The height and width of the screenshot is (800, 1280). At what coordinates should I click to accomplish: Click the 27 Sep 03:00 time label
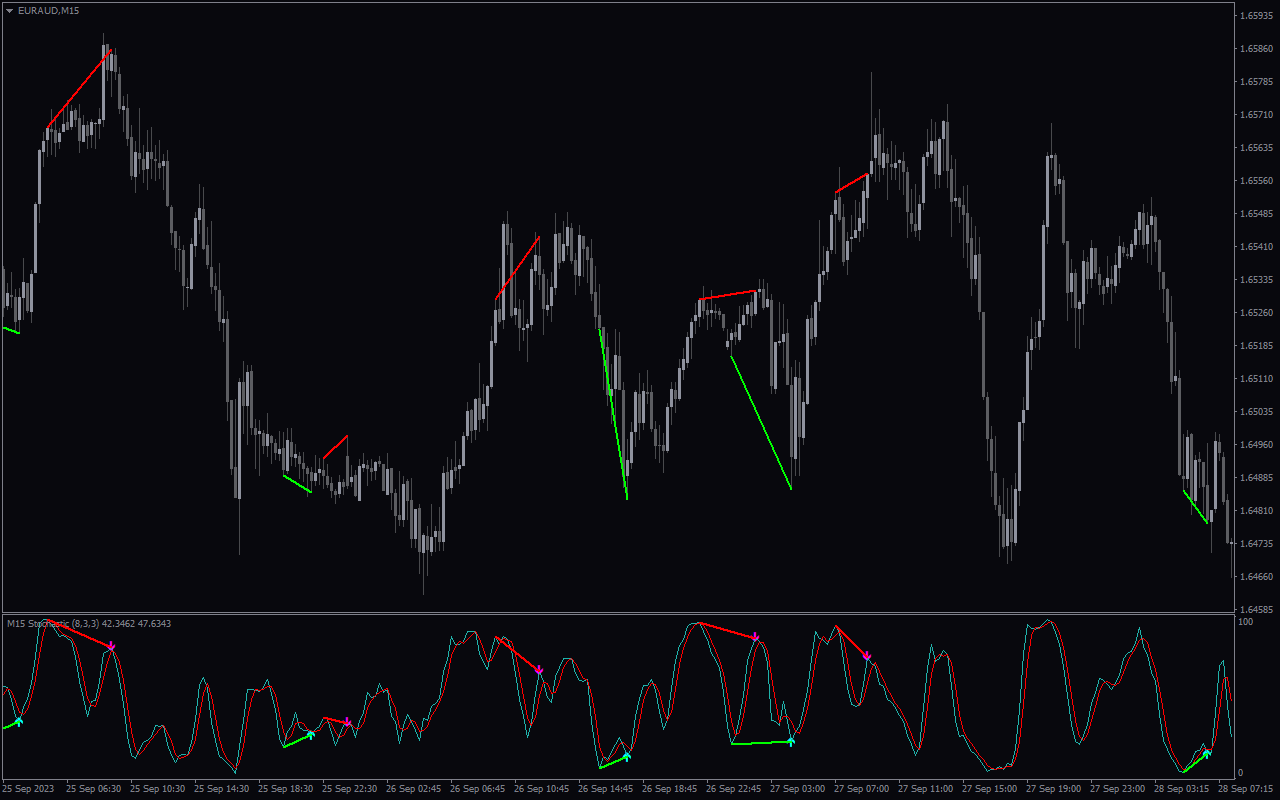point(797,789)
